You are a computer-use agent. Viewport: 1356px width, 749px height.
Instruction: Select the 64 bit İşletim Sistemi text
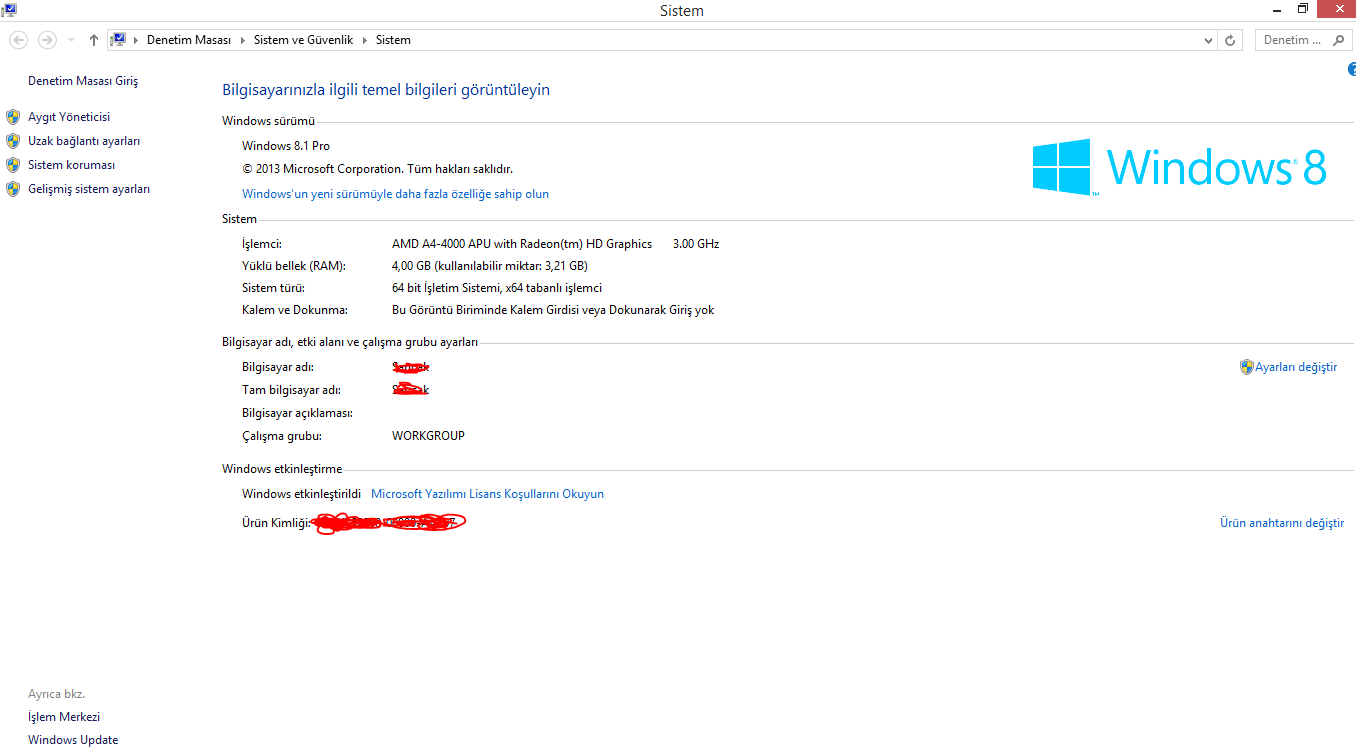click(x=497, y=288)
